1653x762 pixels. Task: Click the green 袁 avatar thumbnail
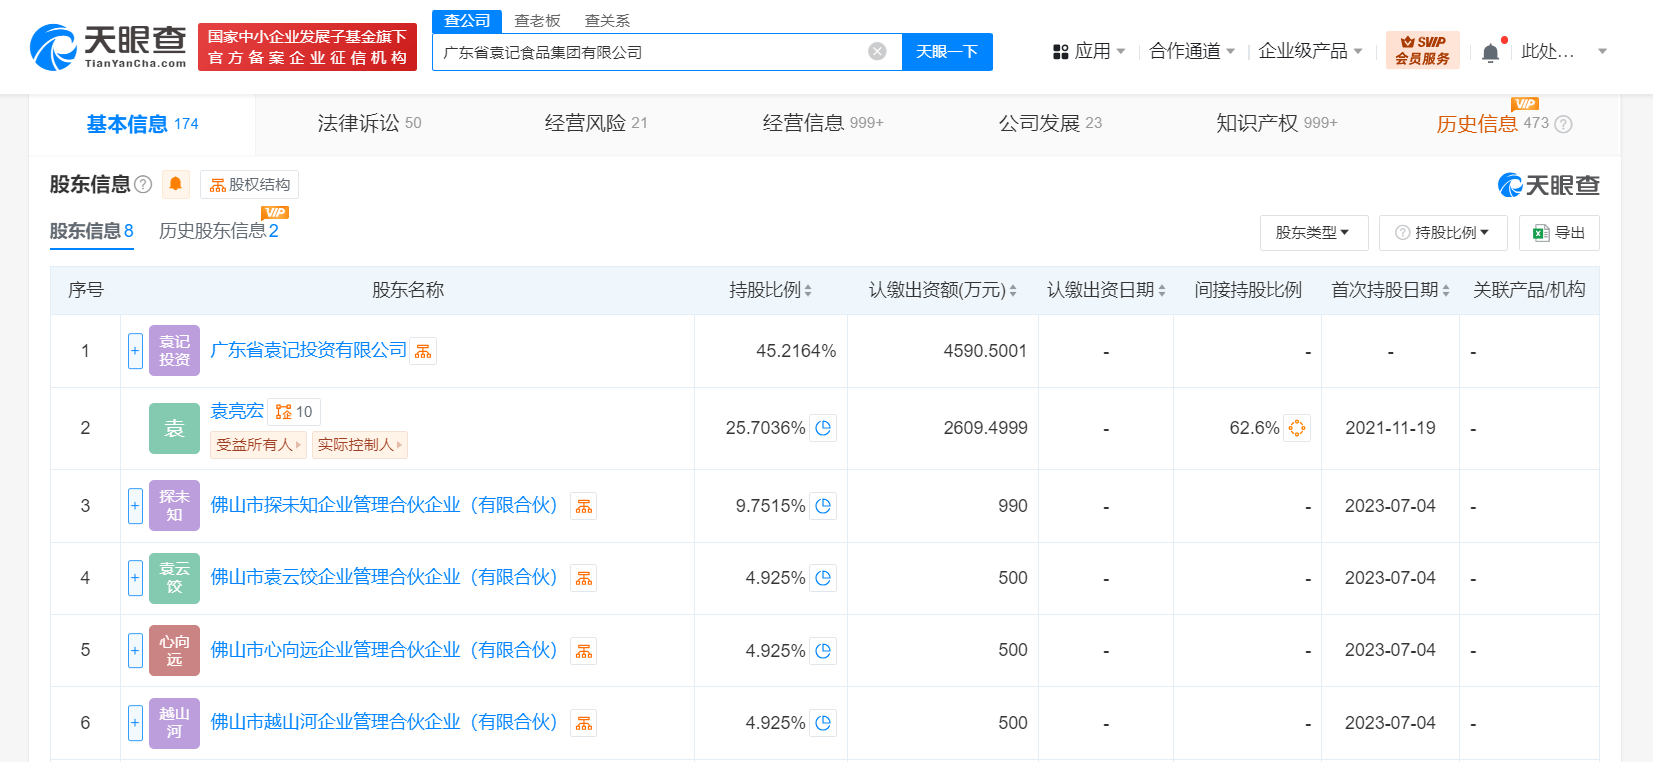(x=174, y=429)
